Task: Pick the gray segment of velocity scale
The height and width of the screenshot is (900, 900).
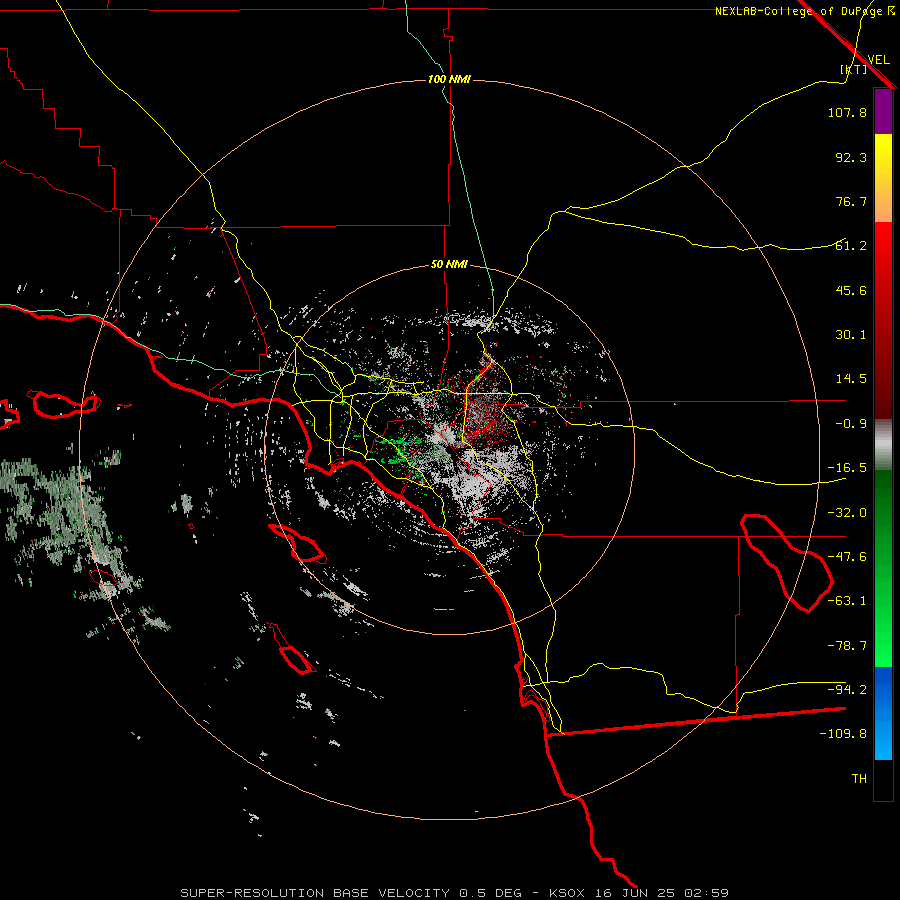Action: pos(883,445)
